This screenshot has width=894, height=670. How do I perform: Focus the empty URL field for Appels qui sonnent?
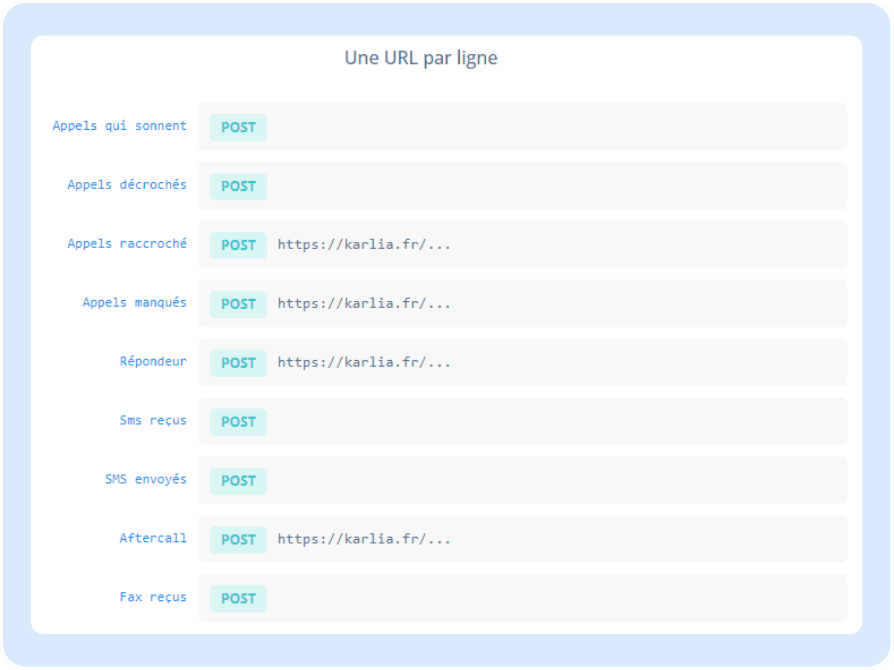[555, 127]
